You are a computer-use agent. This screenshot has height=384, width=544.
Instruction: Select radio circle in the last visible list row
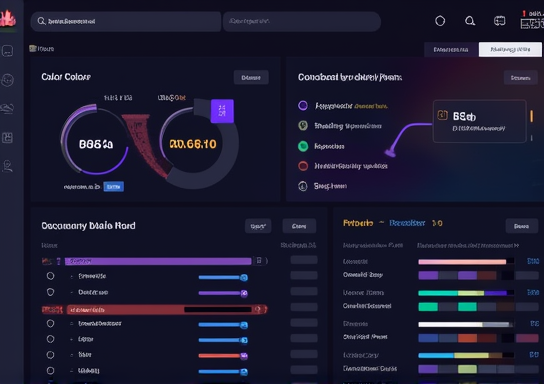tap(50, 370)
